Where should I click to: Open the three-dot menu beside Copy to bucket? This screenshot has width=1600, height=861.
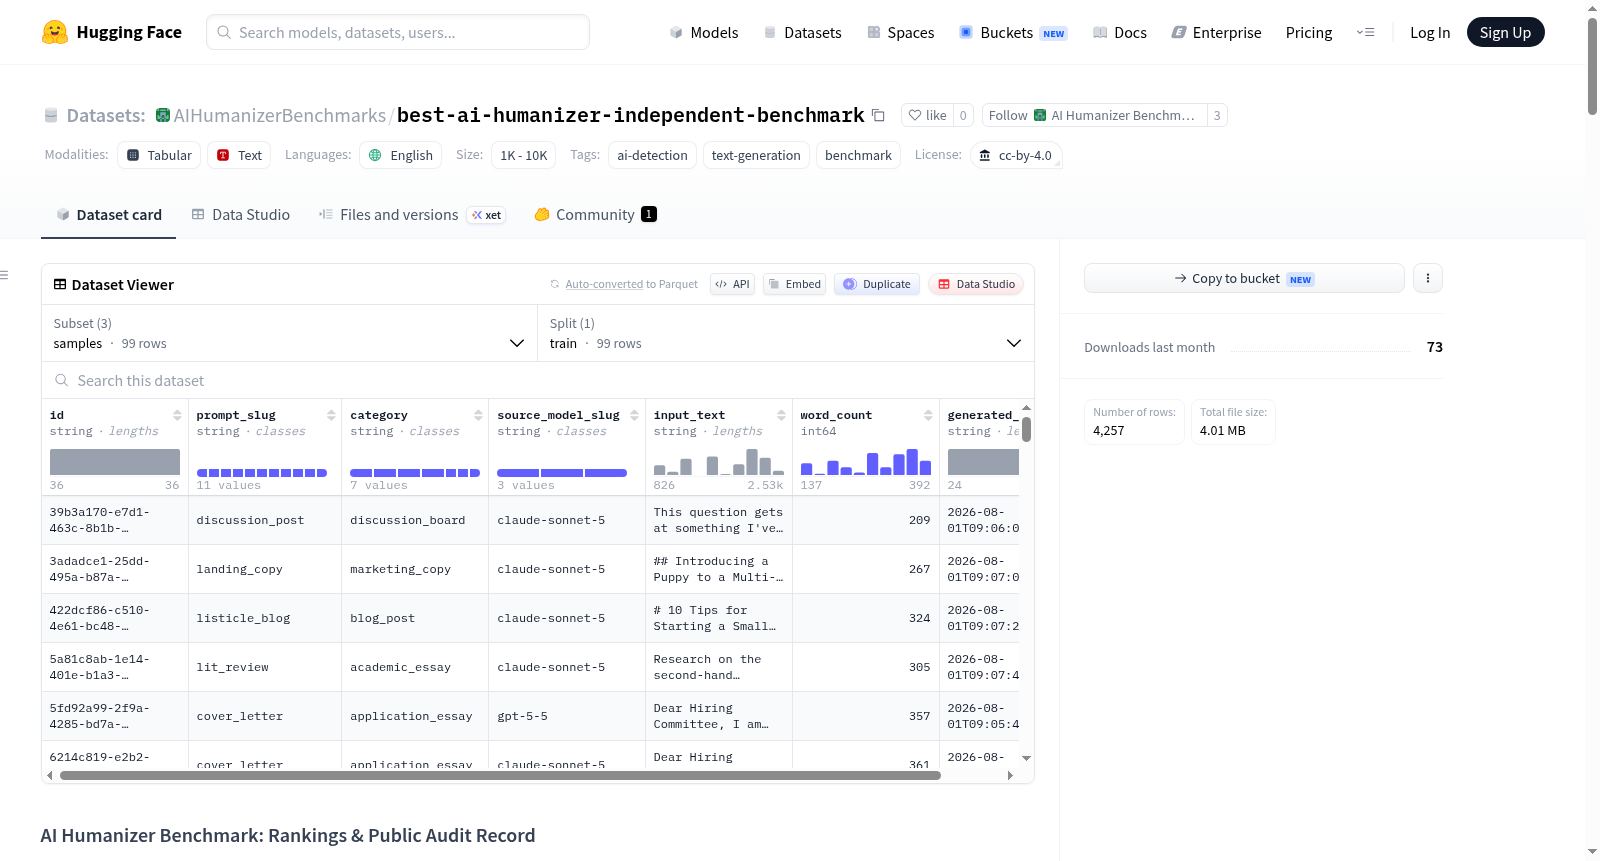(1428, 278)
